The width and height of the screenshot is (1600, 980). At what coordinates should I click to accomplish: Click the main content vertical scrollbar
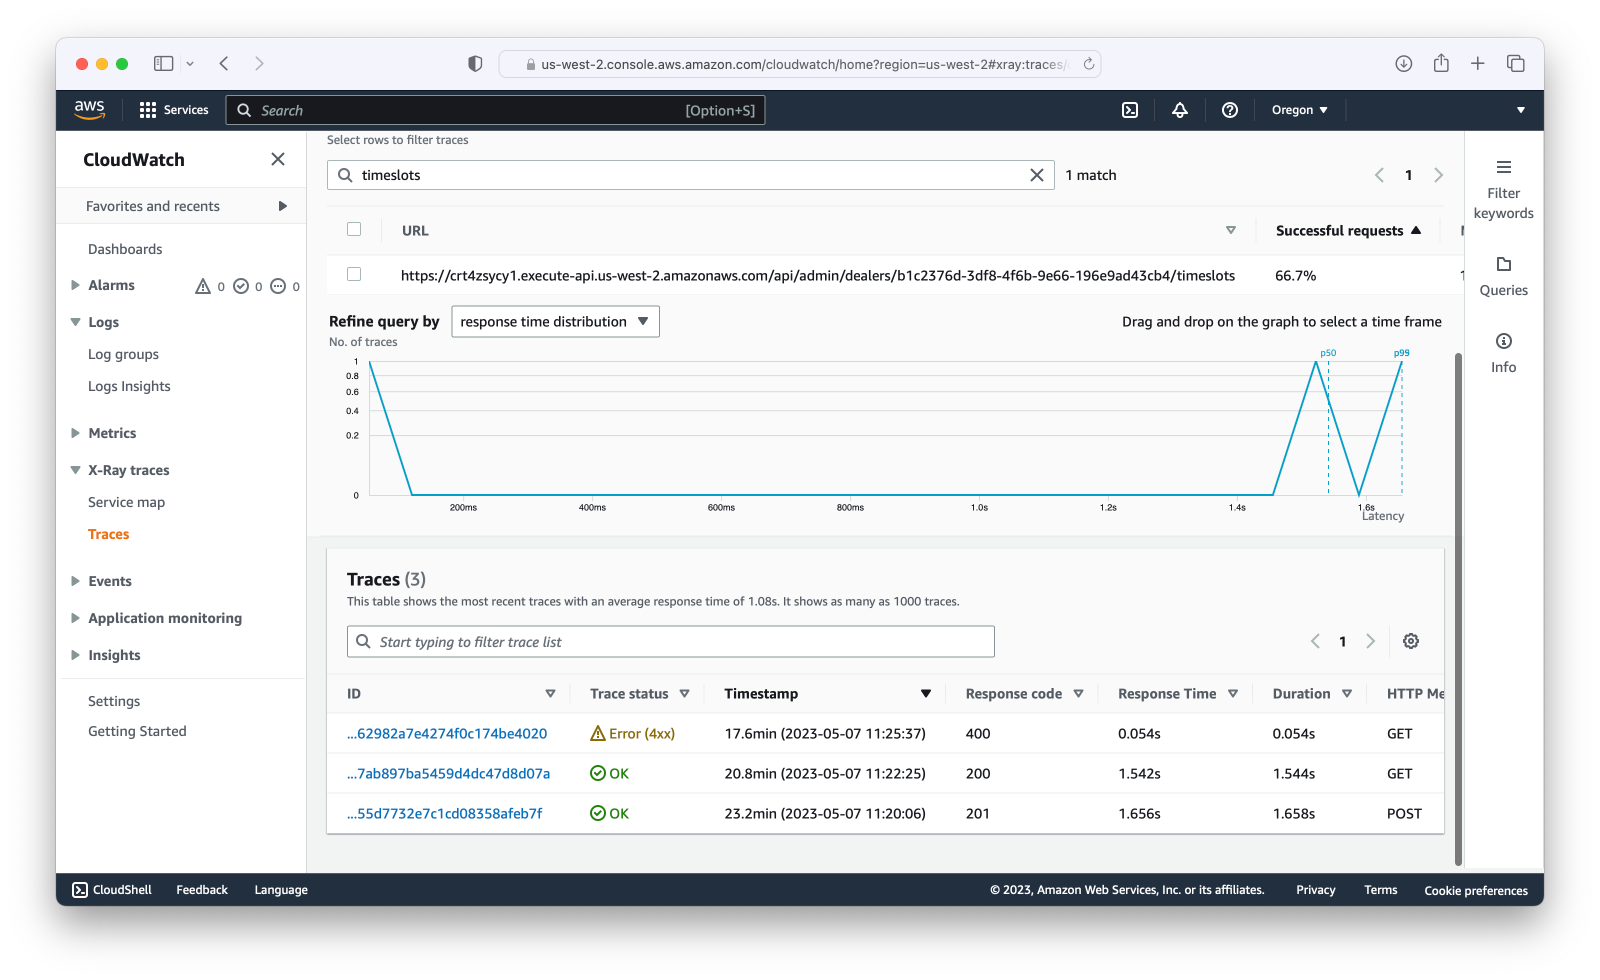click(x=1458, y=609)
